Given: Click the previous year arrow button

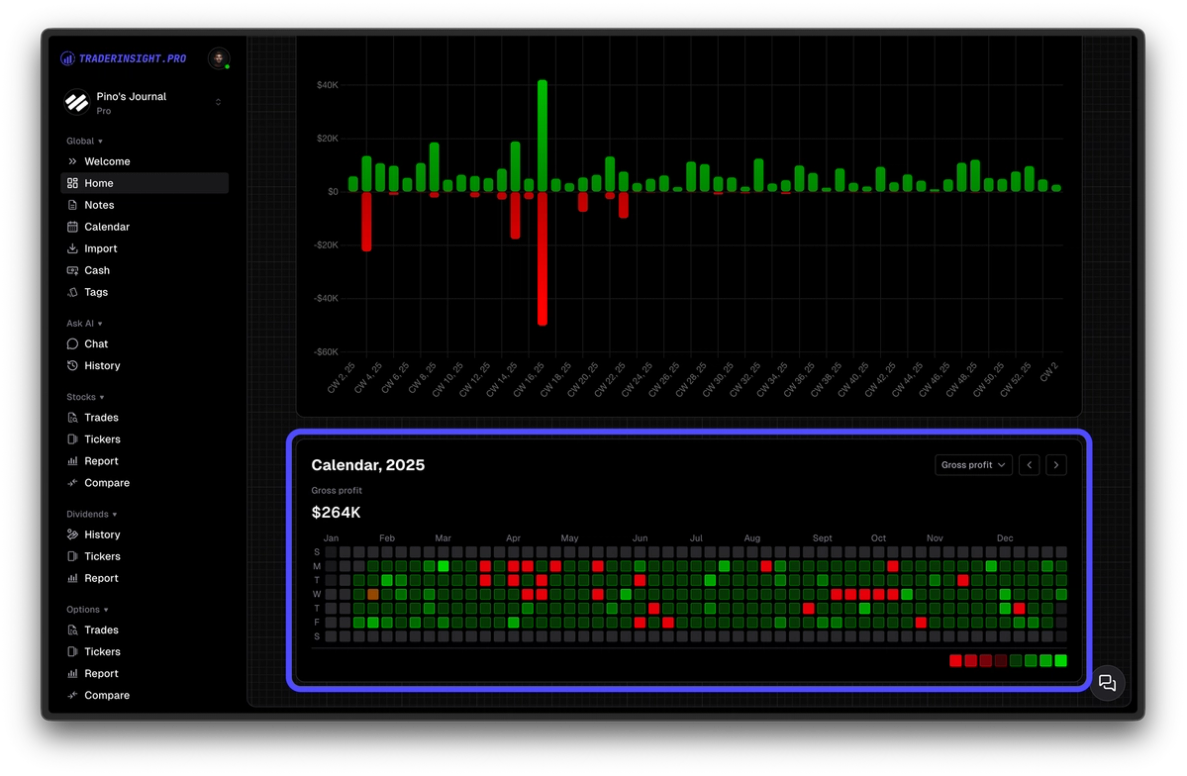Looking at the screenshot, I should (x=1028, y=464).
